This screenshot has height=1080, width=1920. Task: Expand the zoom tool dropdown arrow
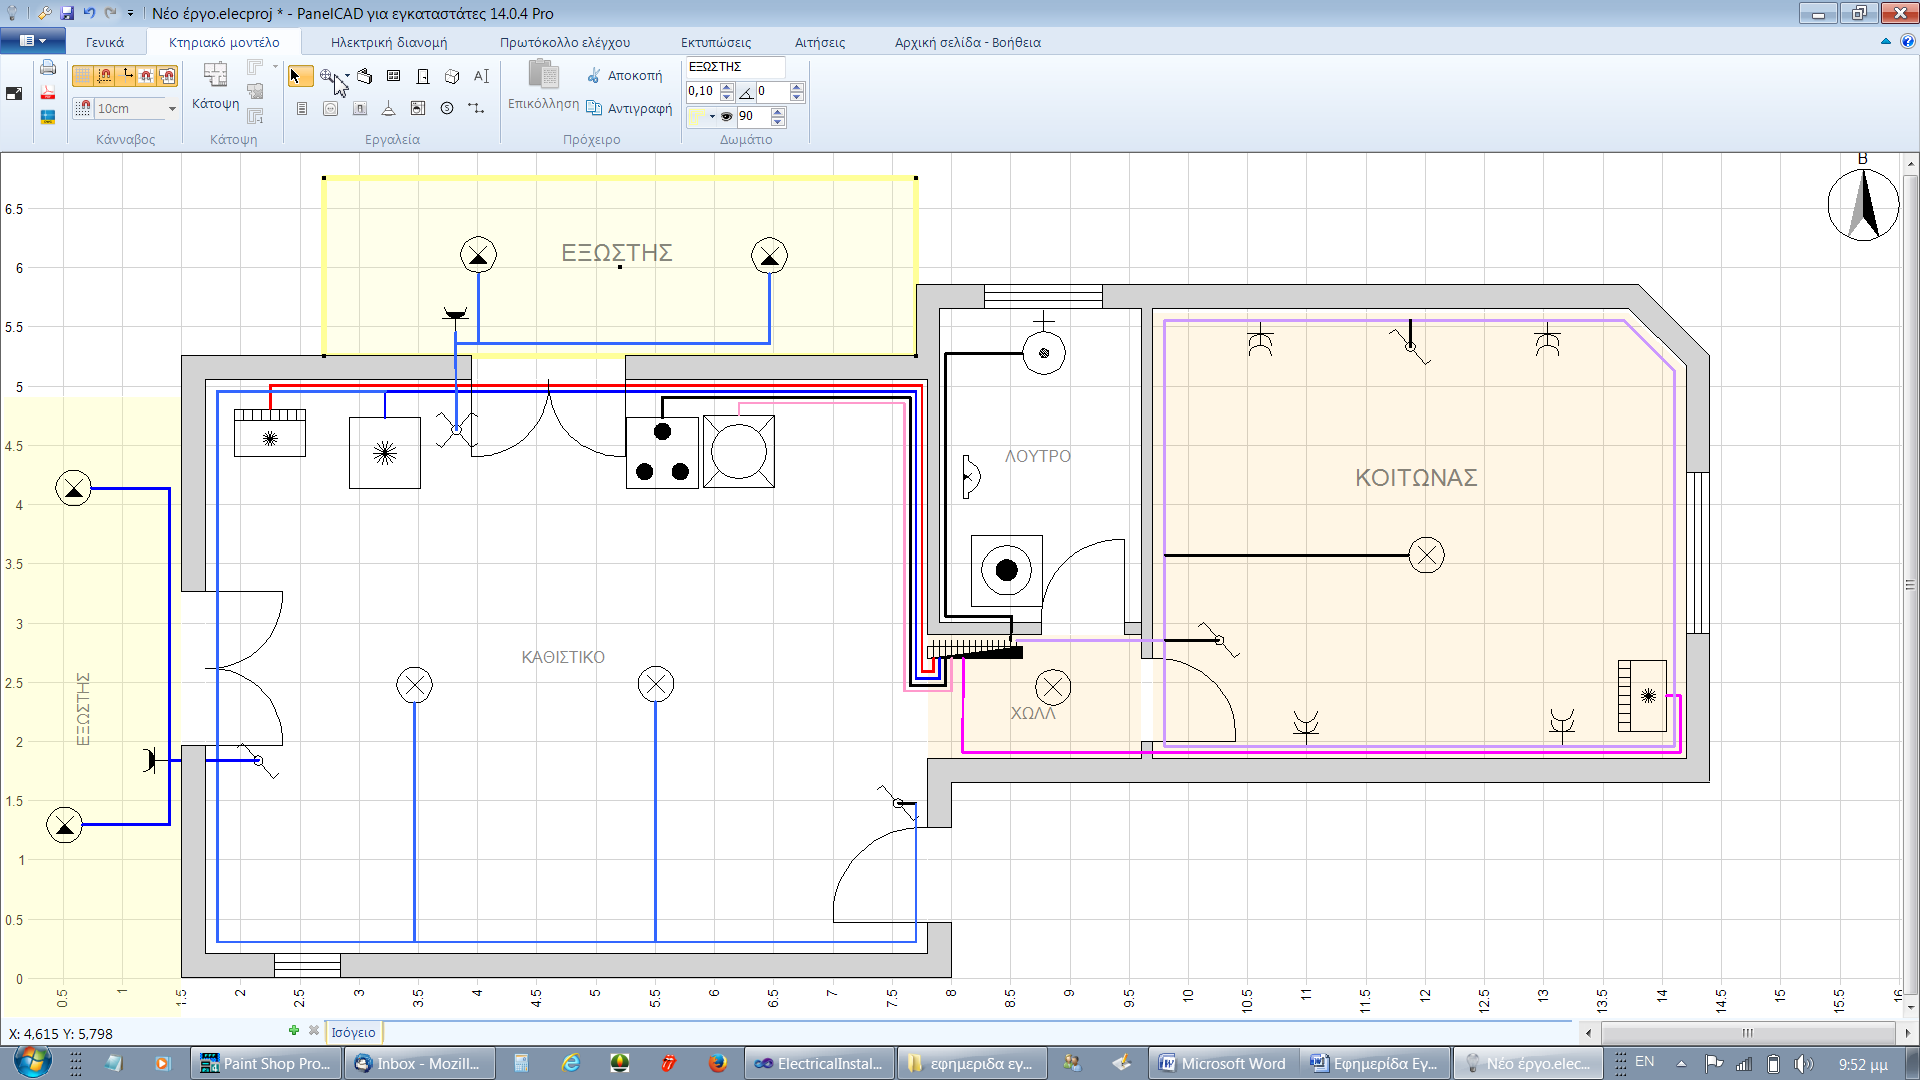pyautogui.click(x=347, y=76)
